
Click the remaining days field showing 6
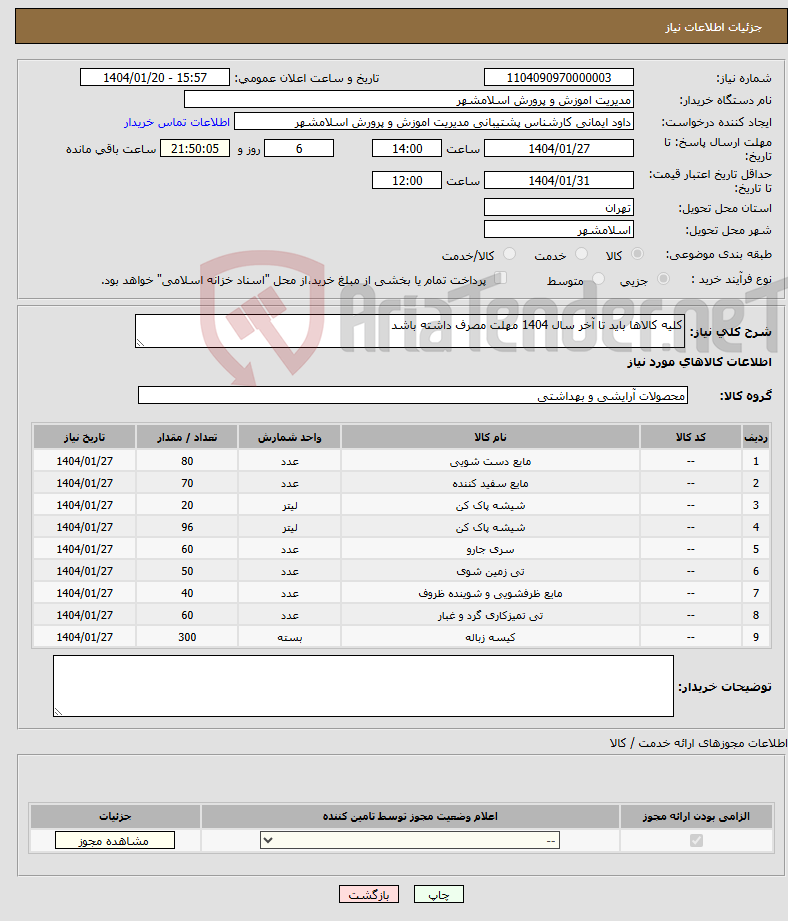(299, 149)
